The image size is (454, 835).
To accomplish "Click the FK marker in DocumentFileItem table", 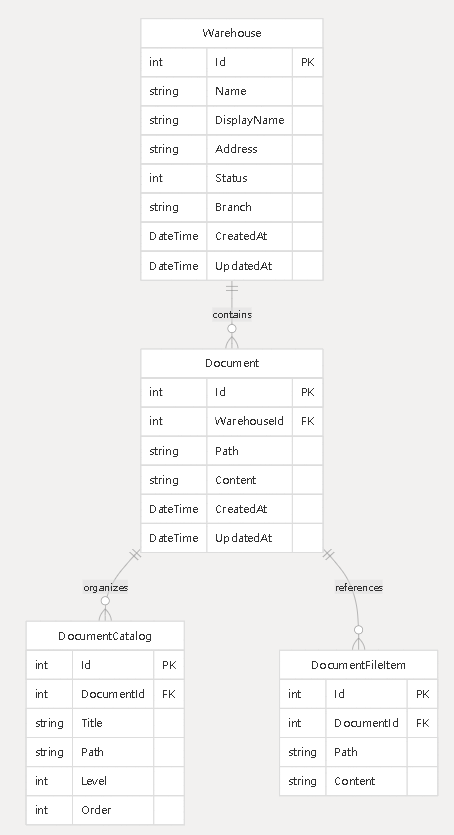I will (x=423, y=723).
